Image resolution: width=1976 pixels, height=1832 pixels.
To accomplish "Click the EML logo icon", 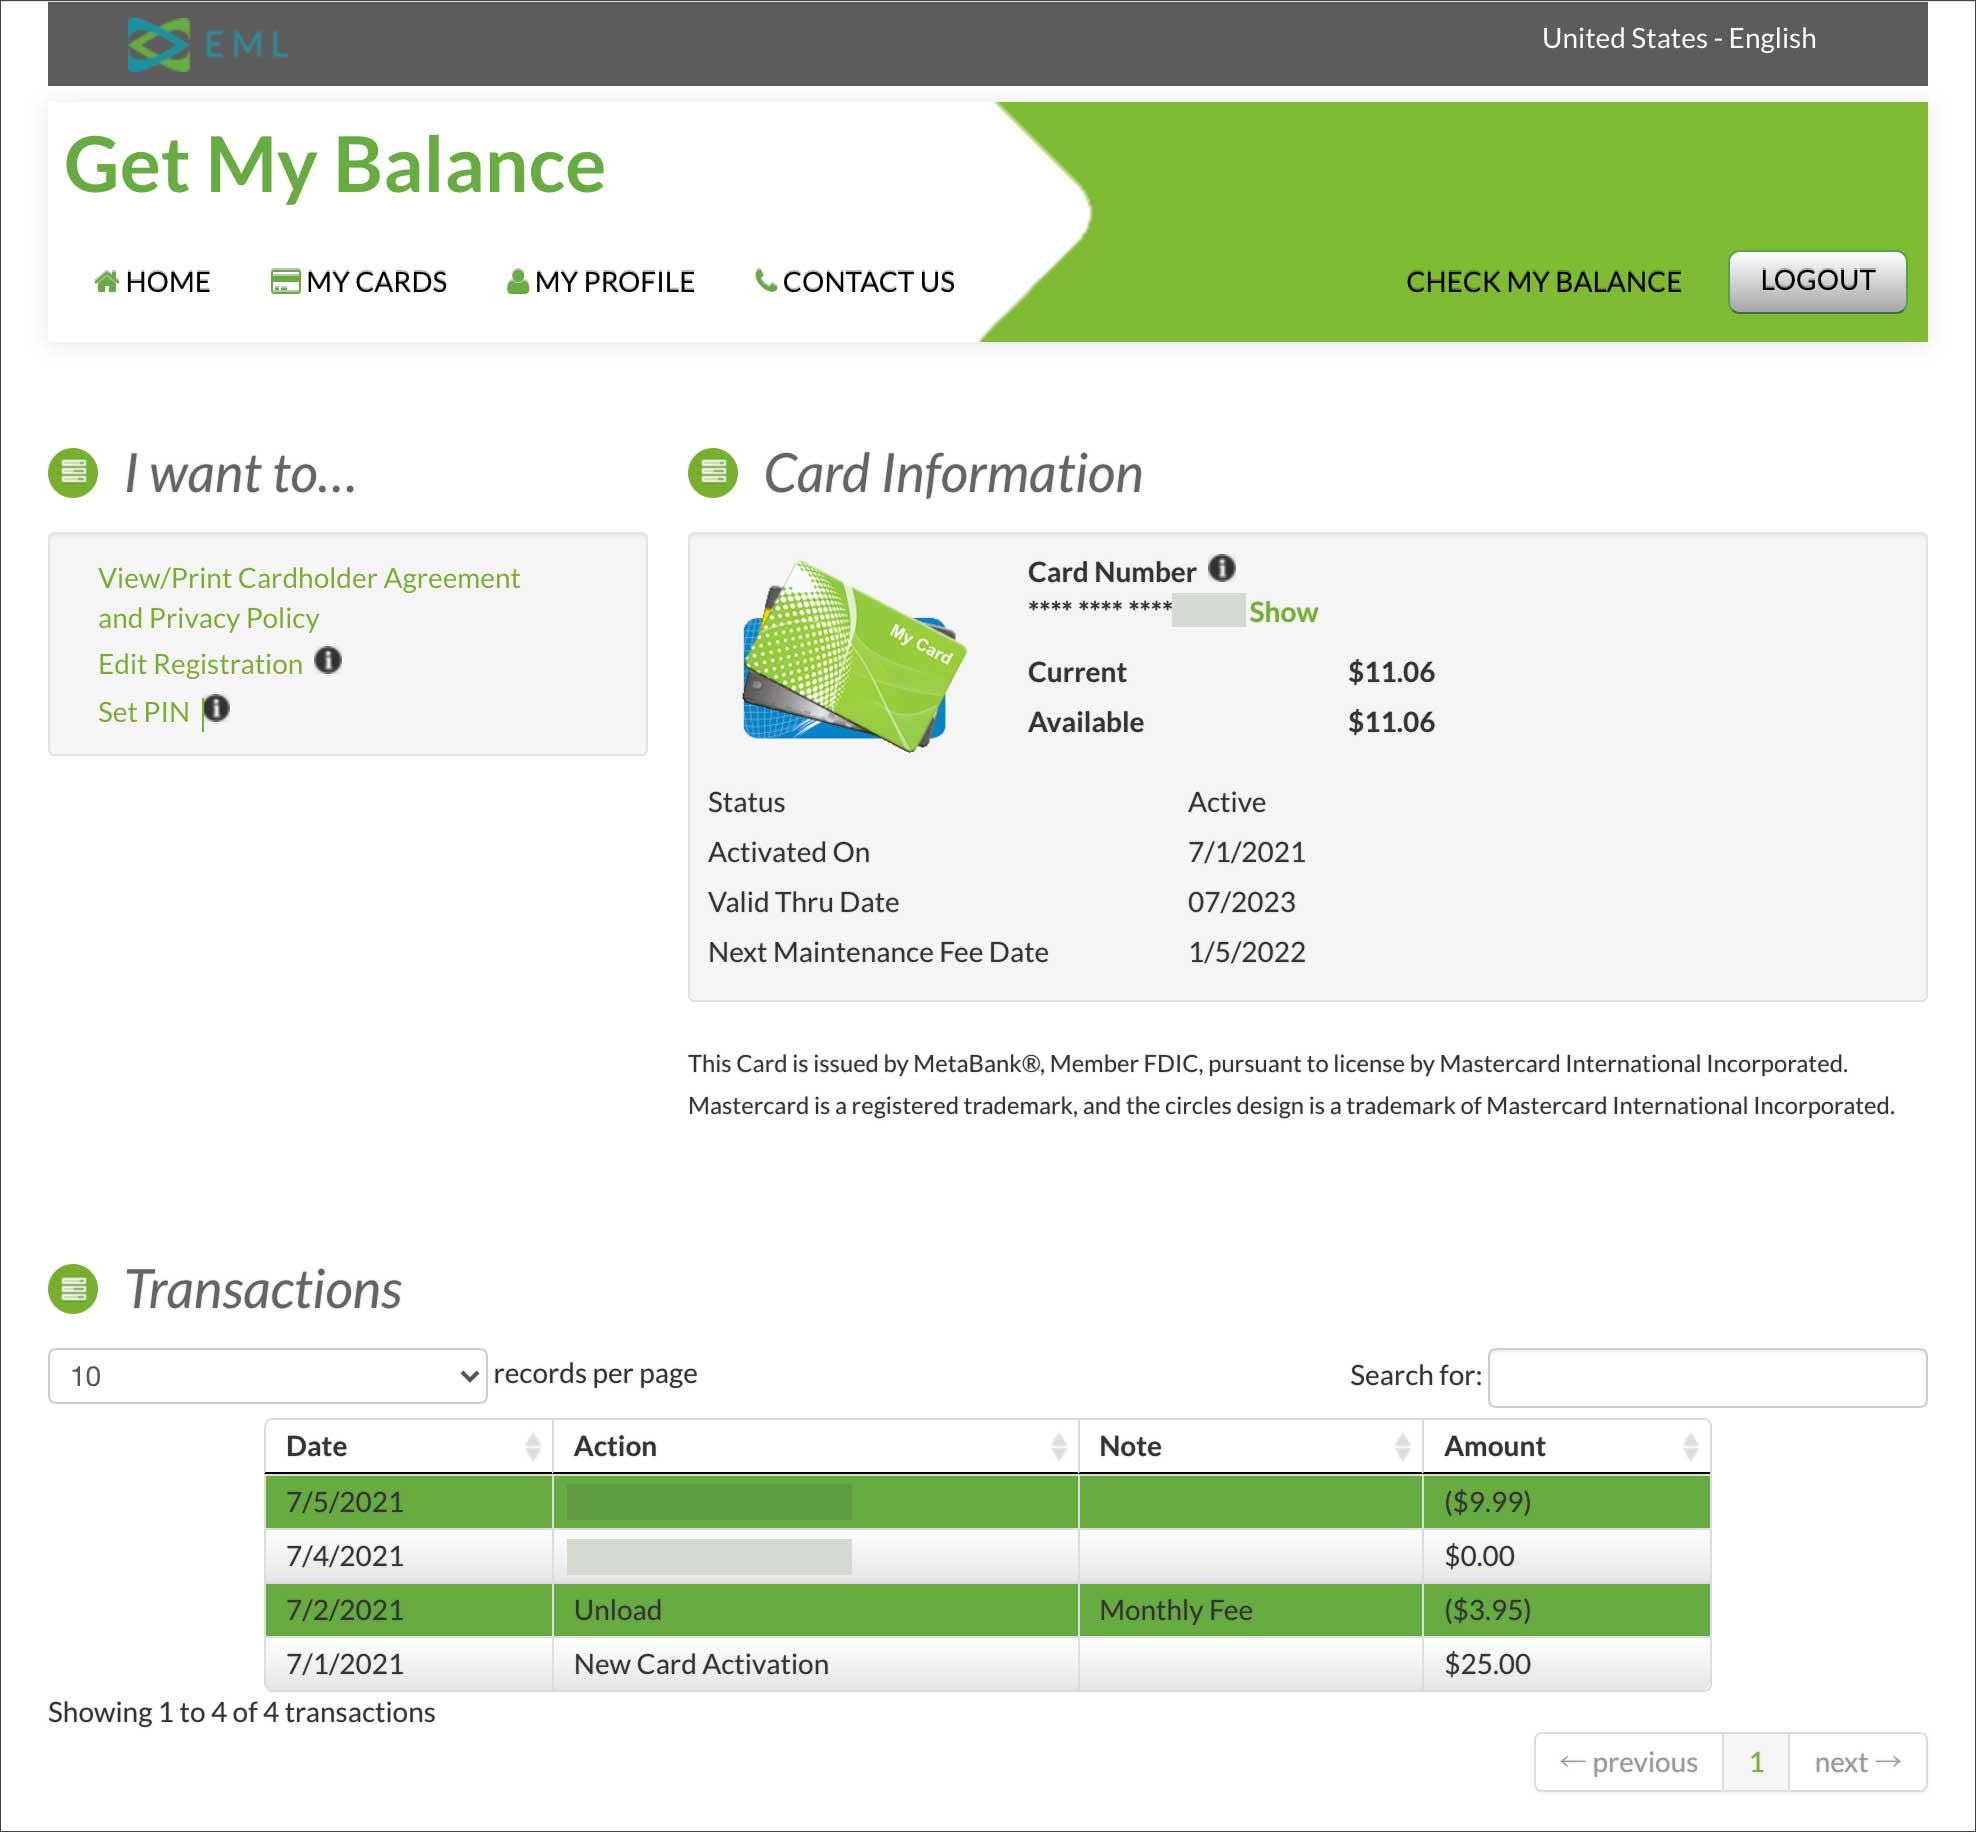I will tap(159, 44).
